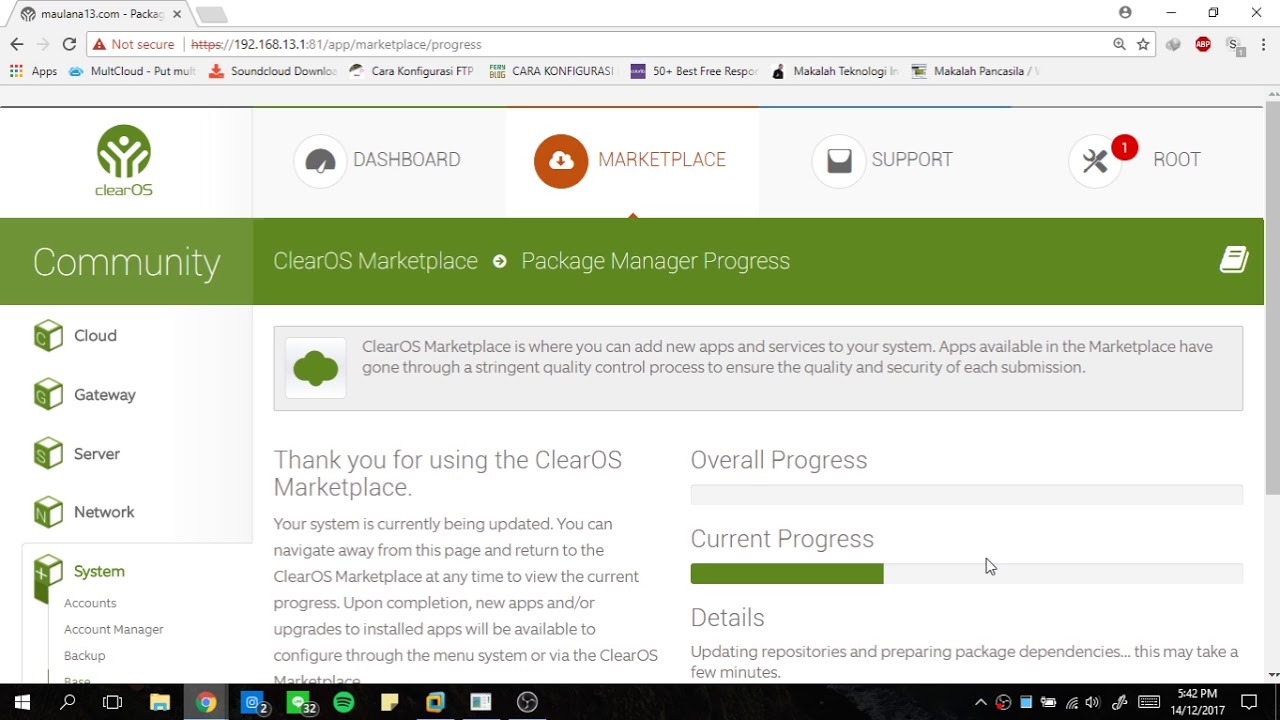Open a new browser tab
Image resolution: width=1280 pixels, height=720 pixels.
[x=211, y=14]
